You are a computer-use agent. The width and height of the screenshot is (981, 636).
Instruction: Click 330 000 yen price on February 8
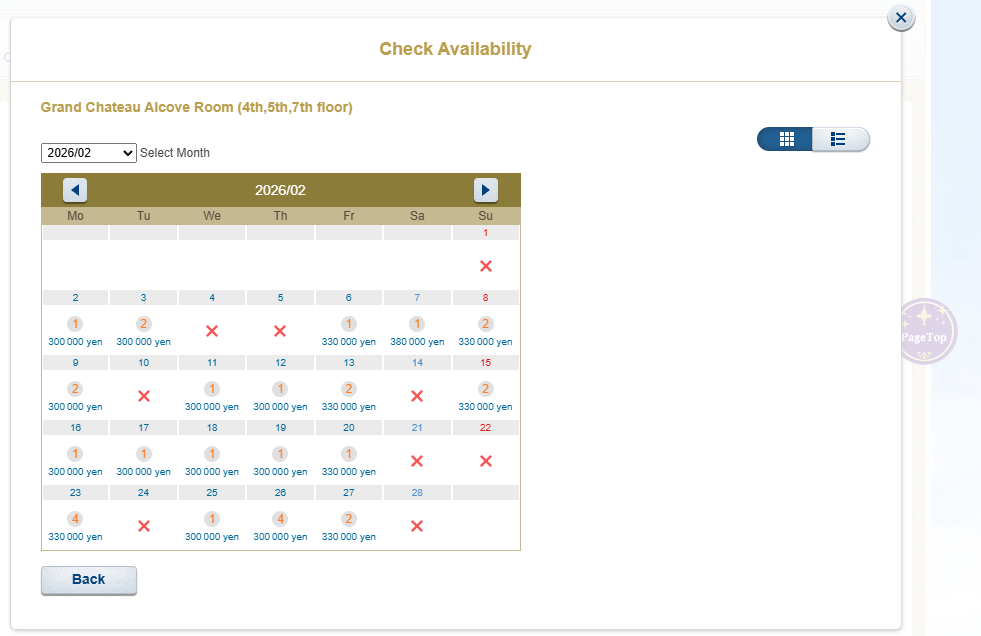pos(485,342)
